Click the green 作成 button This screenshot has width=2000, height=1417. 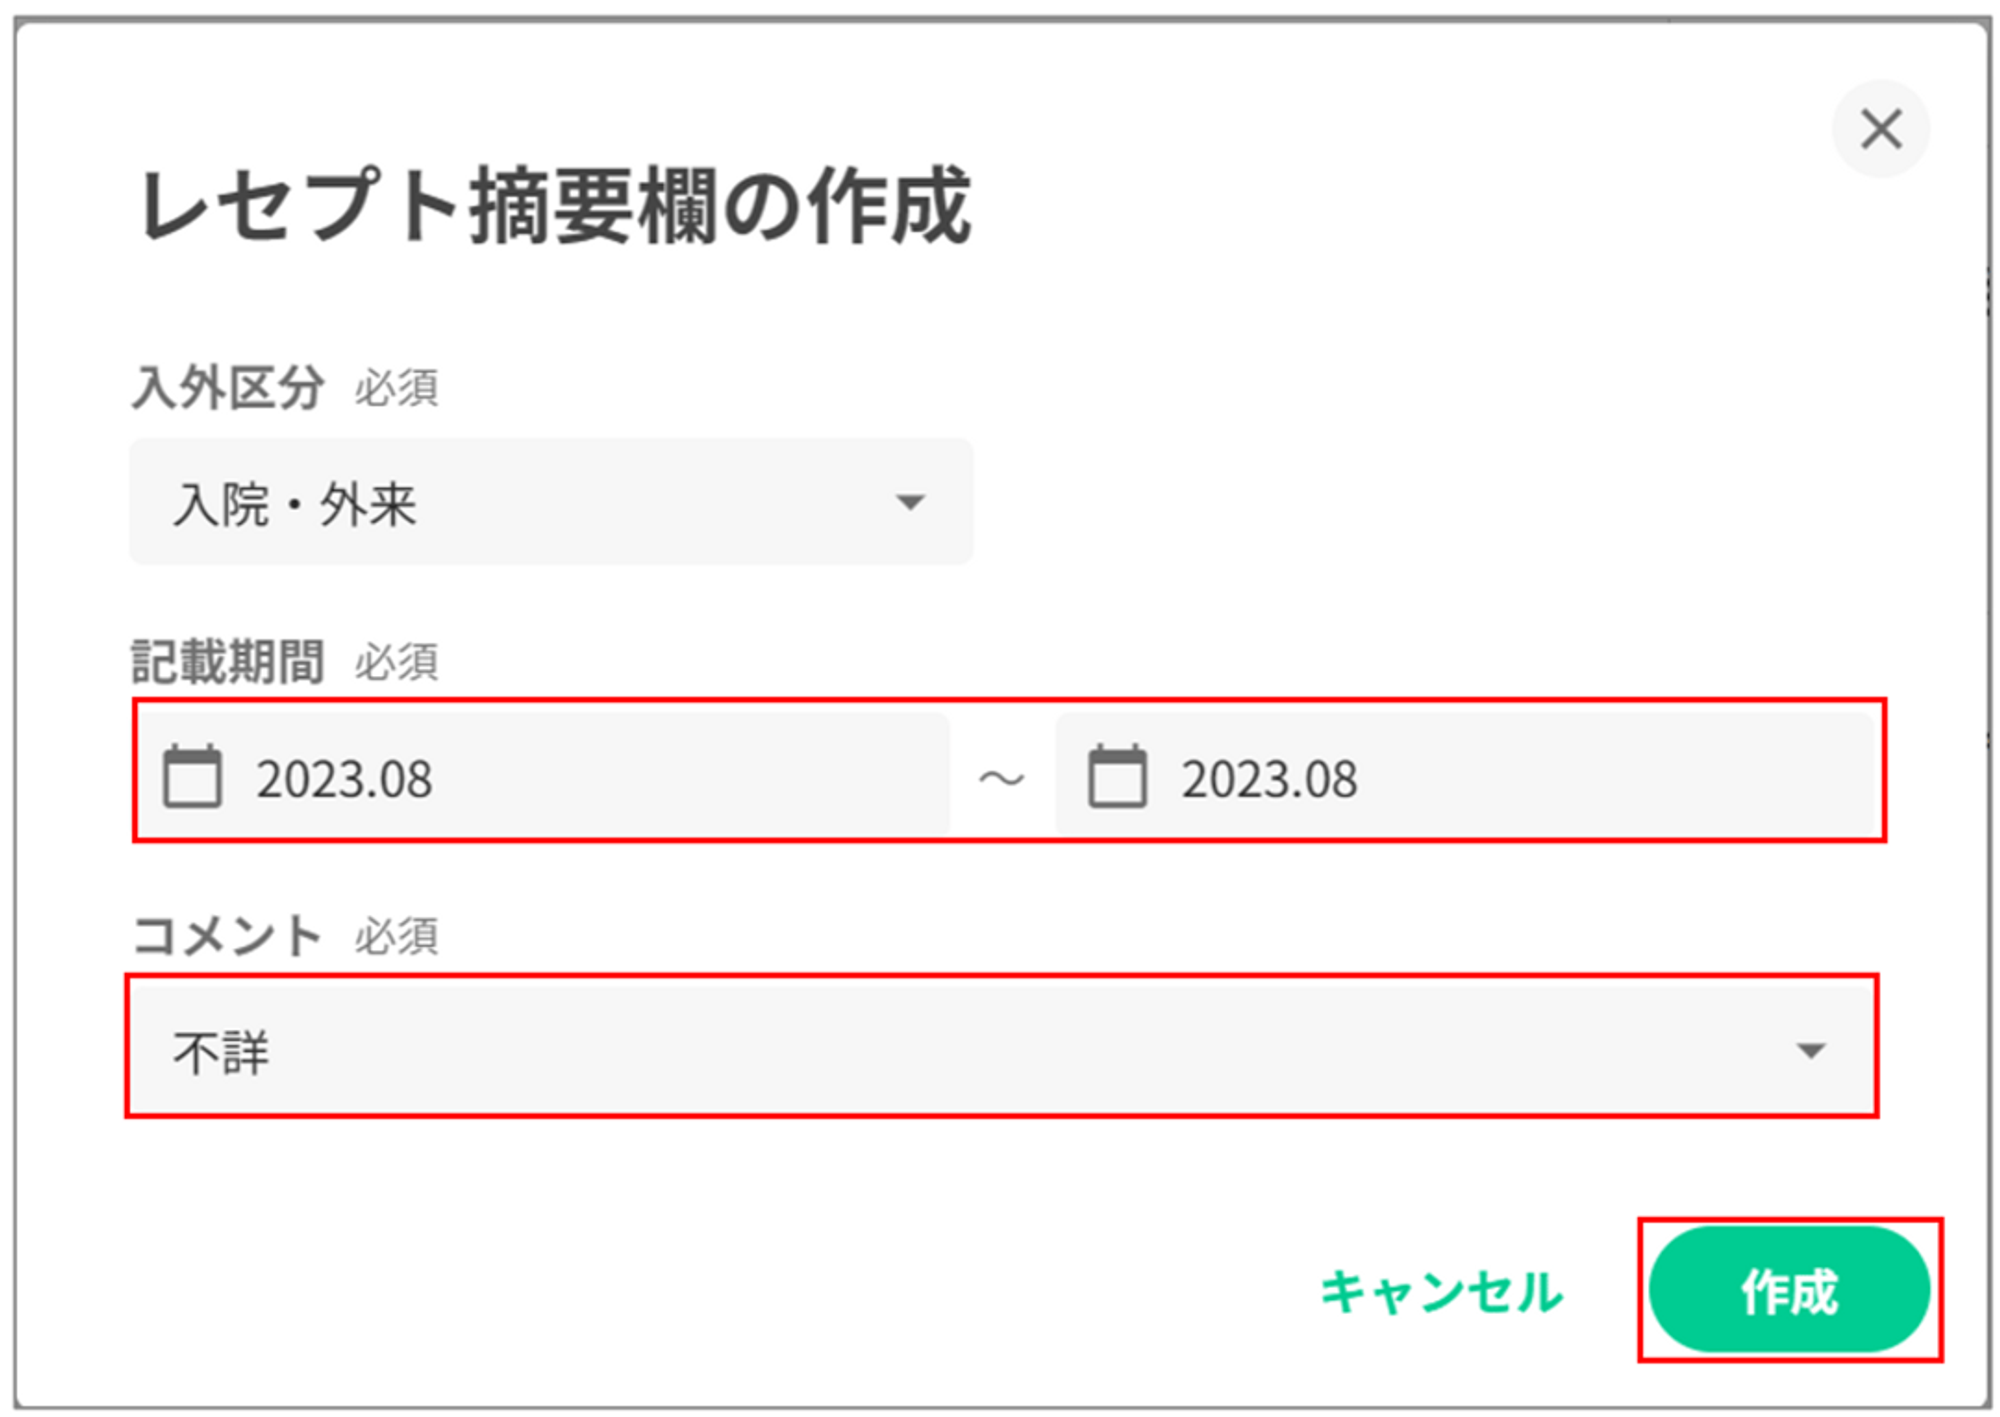point(1788,1291)
